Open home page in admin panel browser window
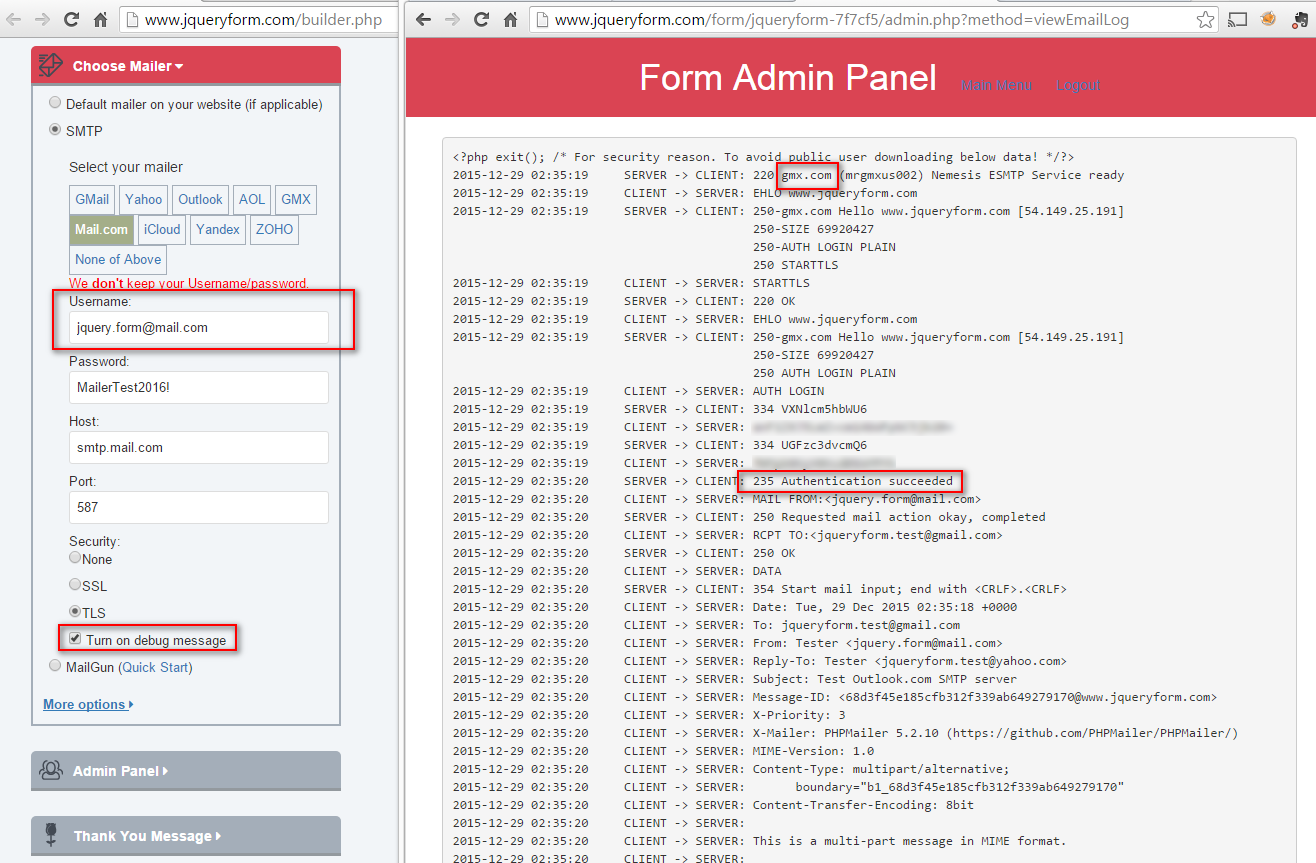 click(x=511, y=19)
